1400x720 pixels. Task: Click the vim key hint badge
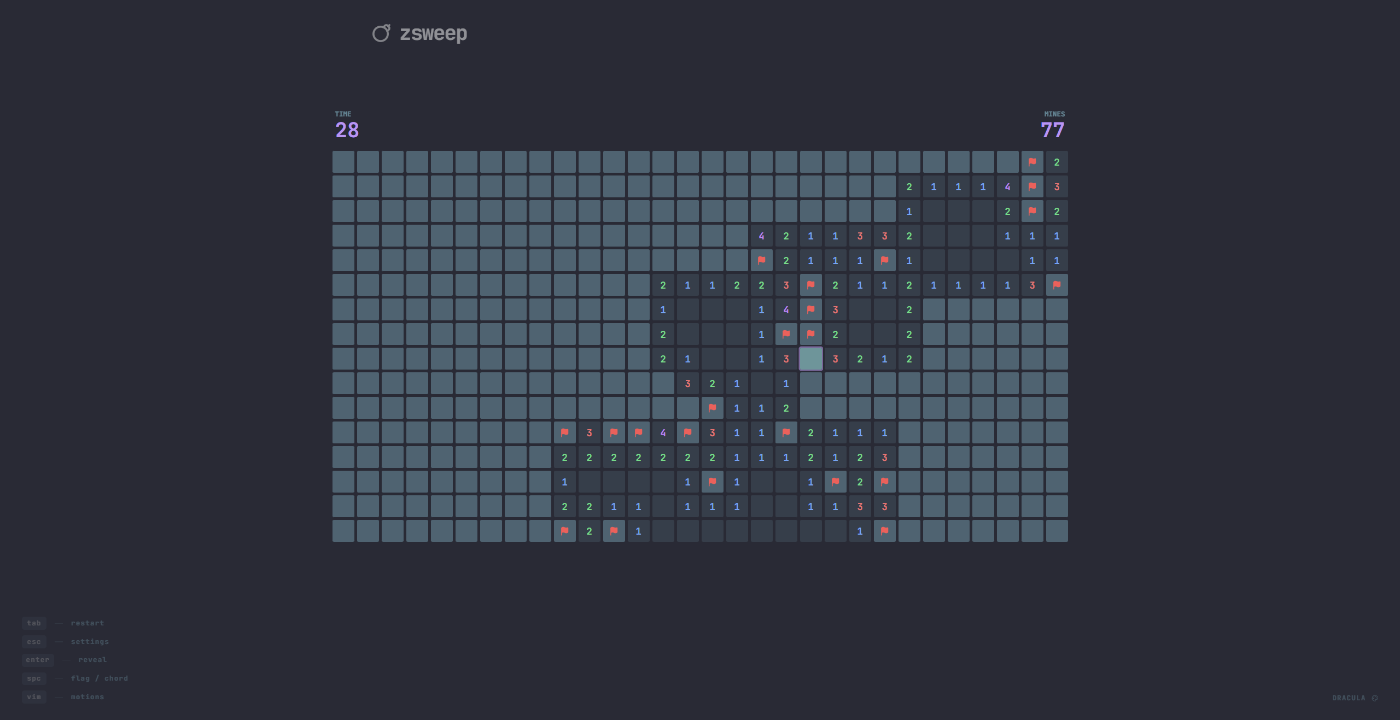pos(34,697)
